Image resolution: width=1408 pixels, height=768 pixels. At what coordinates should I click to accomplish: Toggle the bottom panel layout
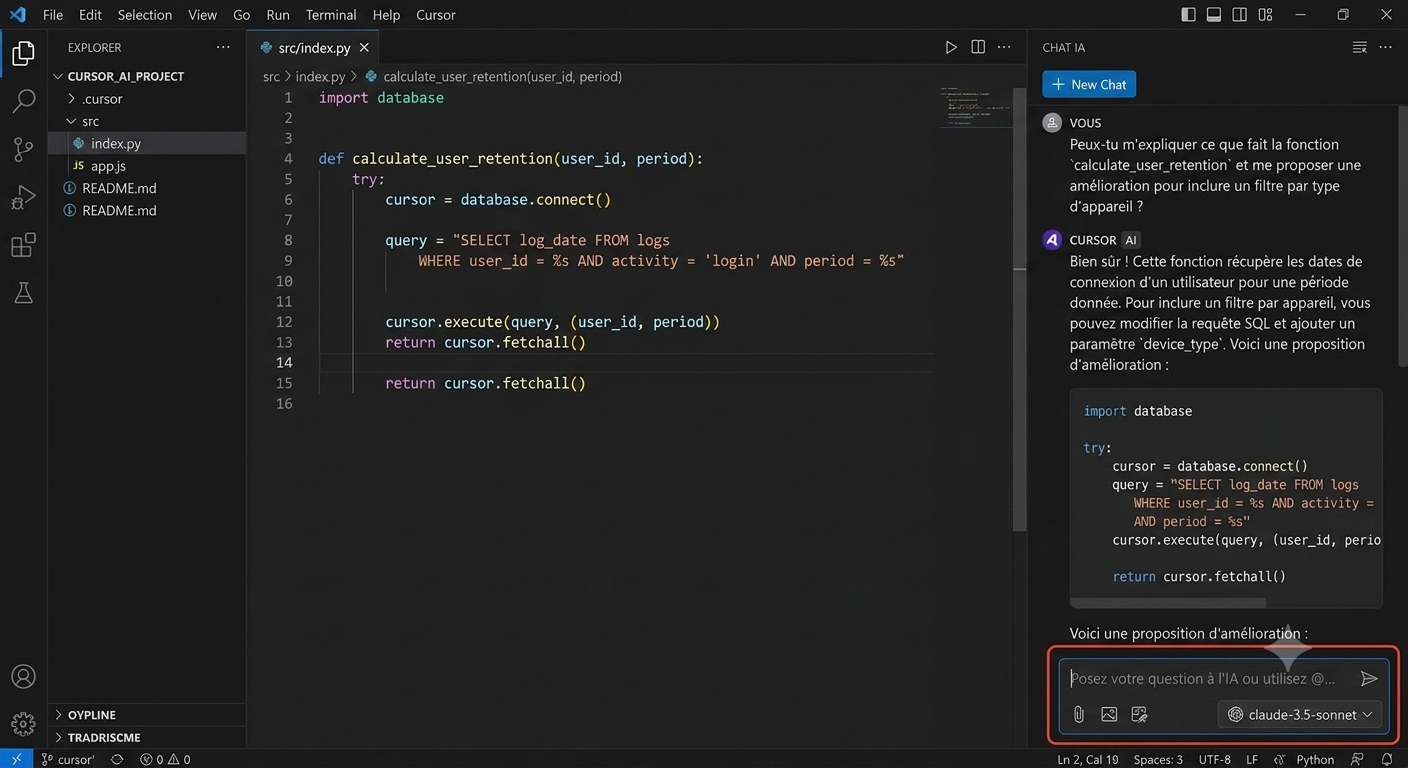pyautogui.click(x=1214, y=15)
